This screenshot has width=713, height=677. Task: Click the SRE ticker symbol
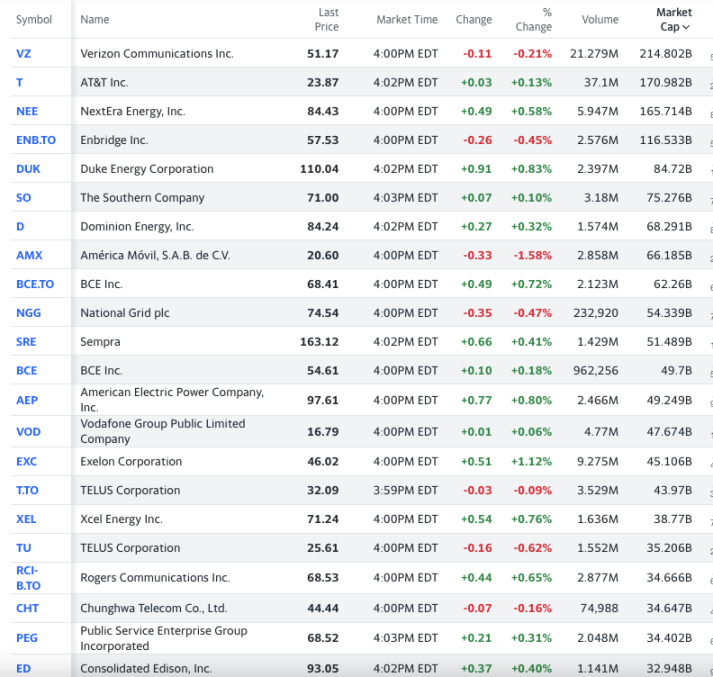pos(26,342)
